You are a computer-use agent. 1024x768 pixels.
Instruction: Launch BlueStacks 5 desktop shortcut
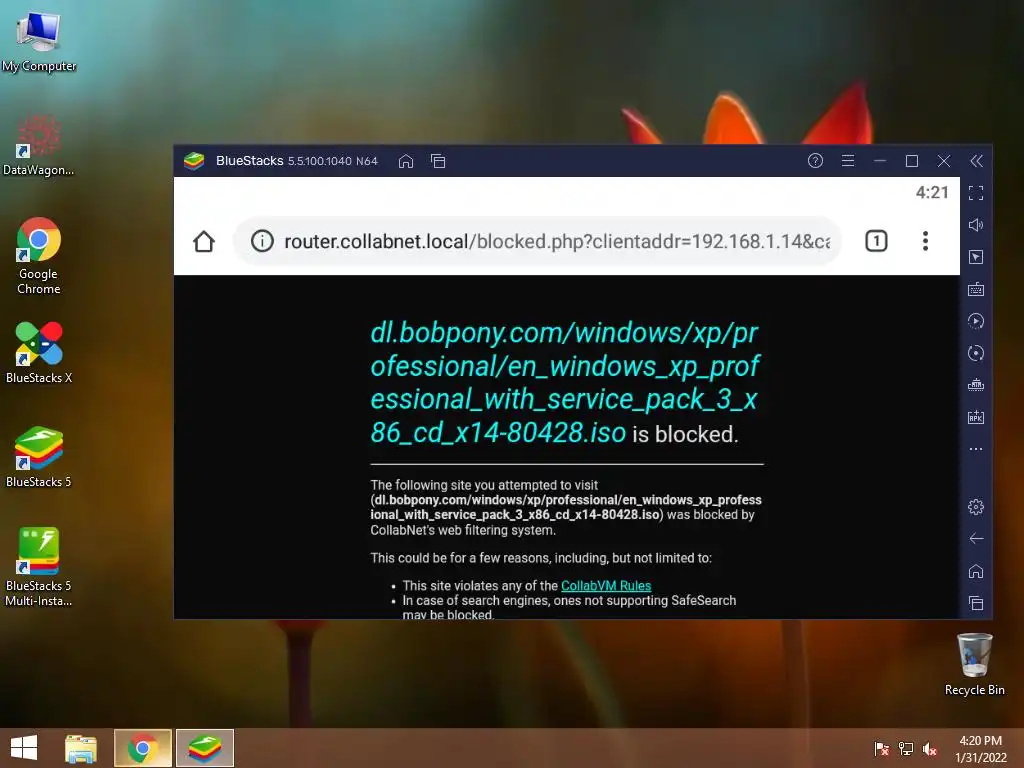point(39,457)
